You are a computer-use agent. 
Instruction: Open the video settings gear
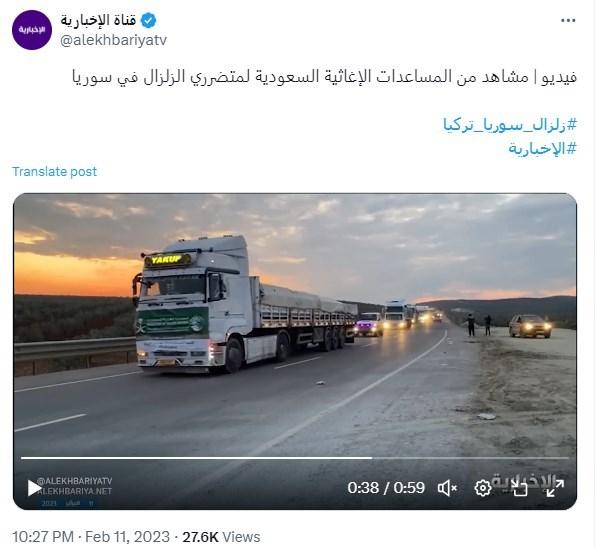coord(483,488)
